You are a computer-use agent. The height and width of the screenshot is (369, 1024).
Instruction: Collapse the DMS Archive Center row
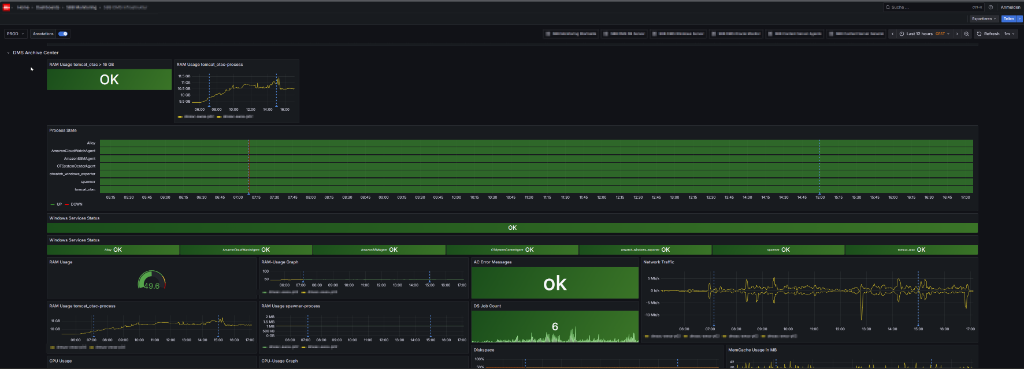click(x=34, y=53)
